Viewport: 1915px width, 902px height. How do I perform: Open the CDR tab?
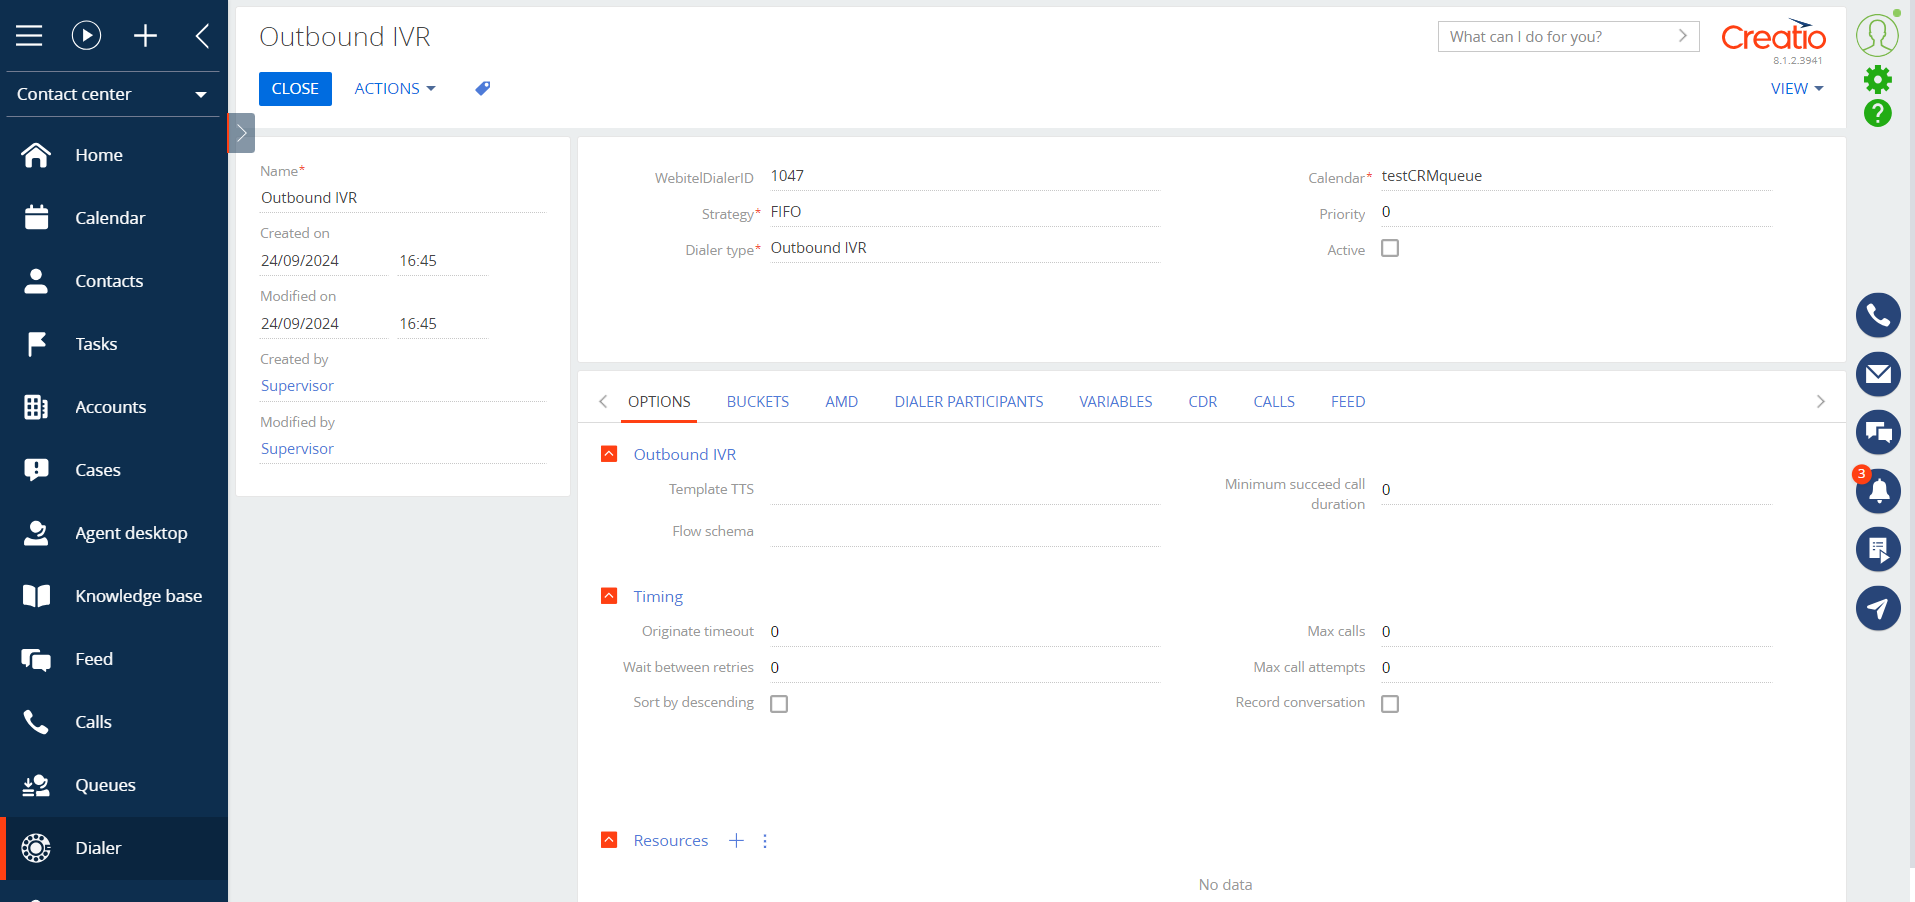[1203, 402]
